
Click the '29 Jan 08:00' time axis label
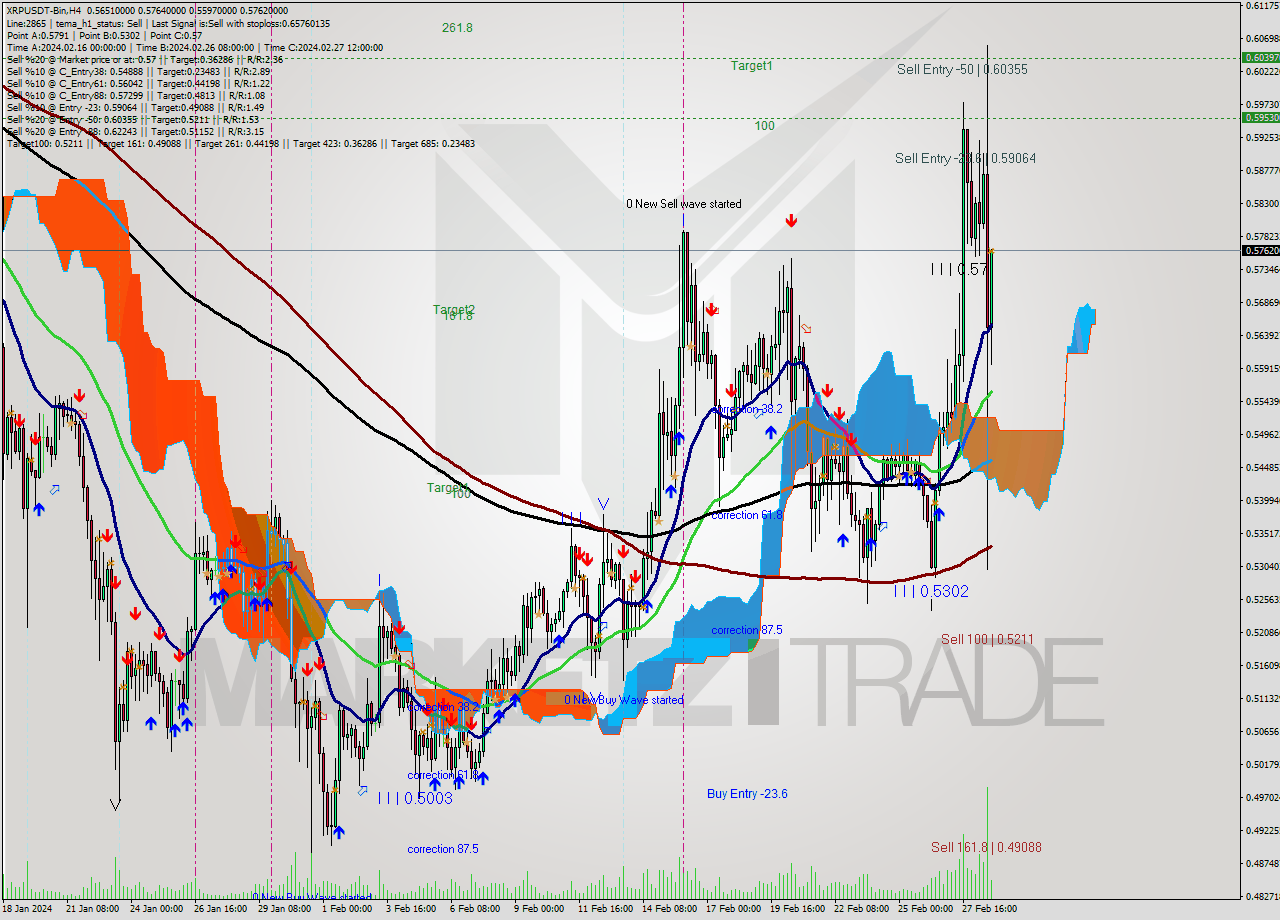tap(285, 909)
